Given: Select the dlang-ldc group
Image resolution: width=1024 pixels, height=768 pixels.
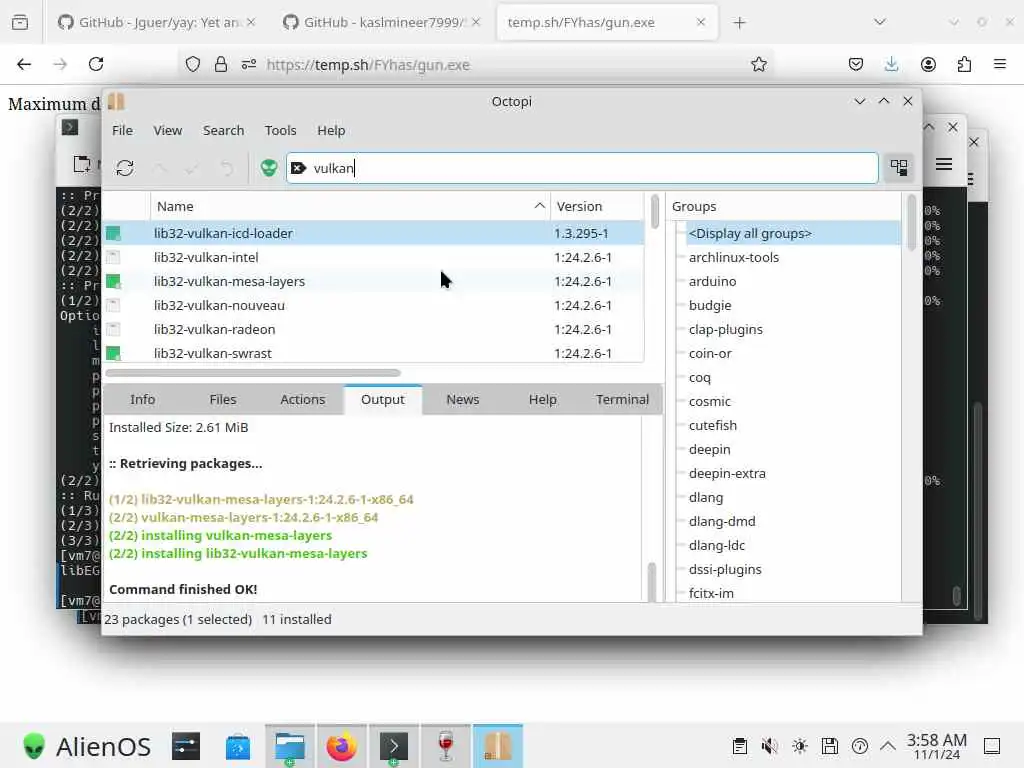Looking at the screenshot, I should (x=716, y=545).
